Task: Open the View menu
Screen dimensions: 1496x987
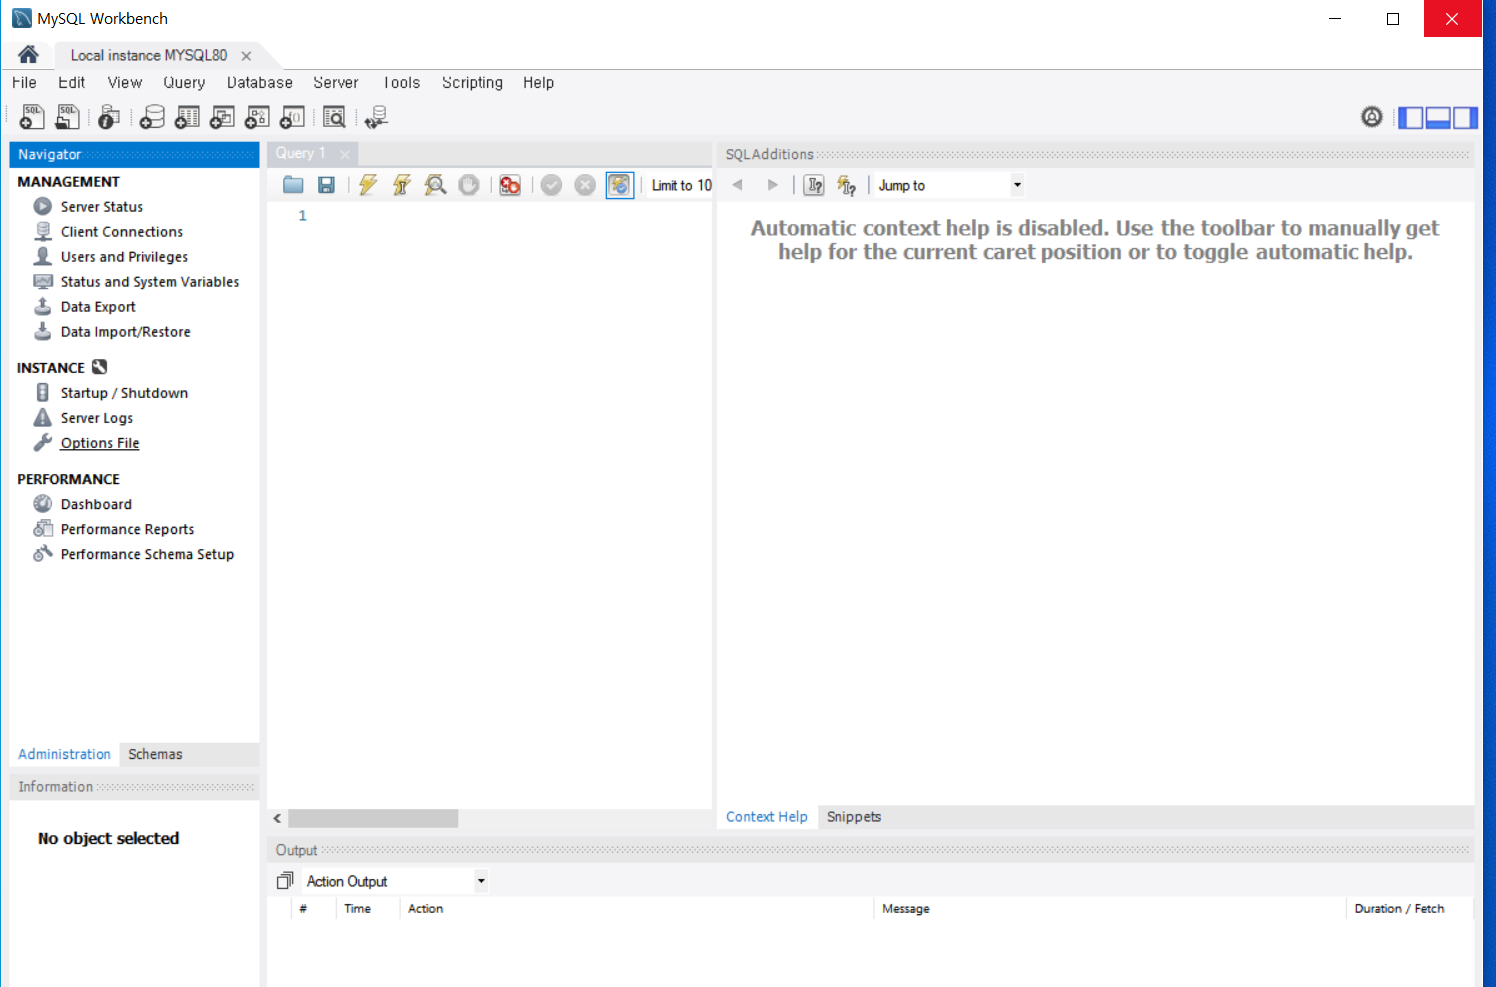Action: pyautogui.click(x=125, y=83)
